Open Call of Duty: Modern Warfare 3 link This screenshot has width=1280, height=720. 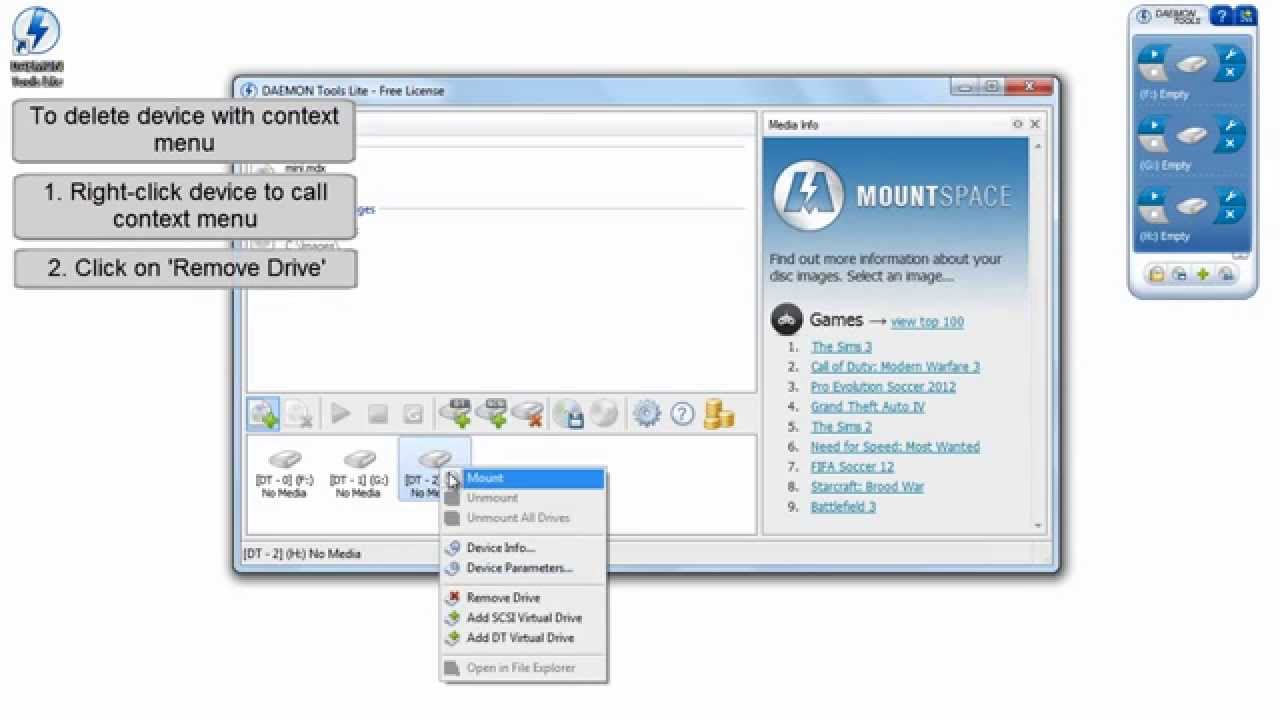pos(895,367)
